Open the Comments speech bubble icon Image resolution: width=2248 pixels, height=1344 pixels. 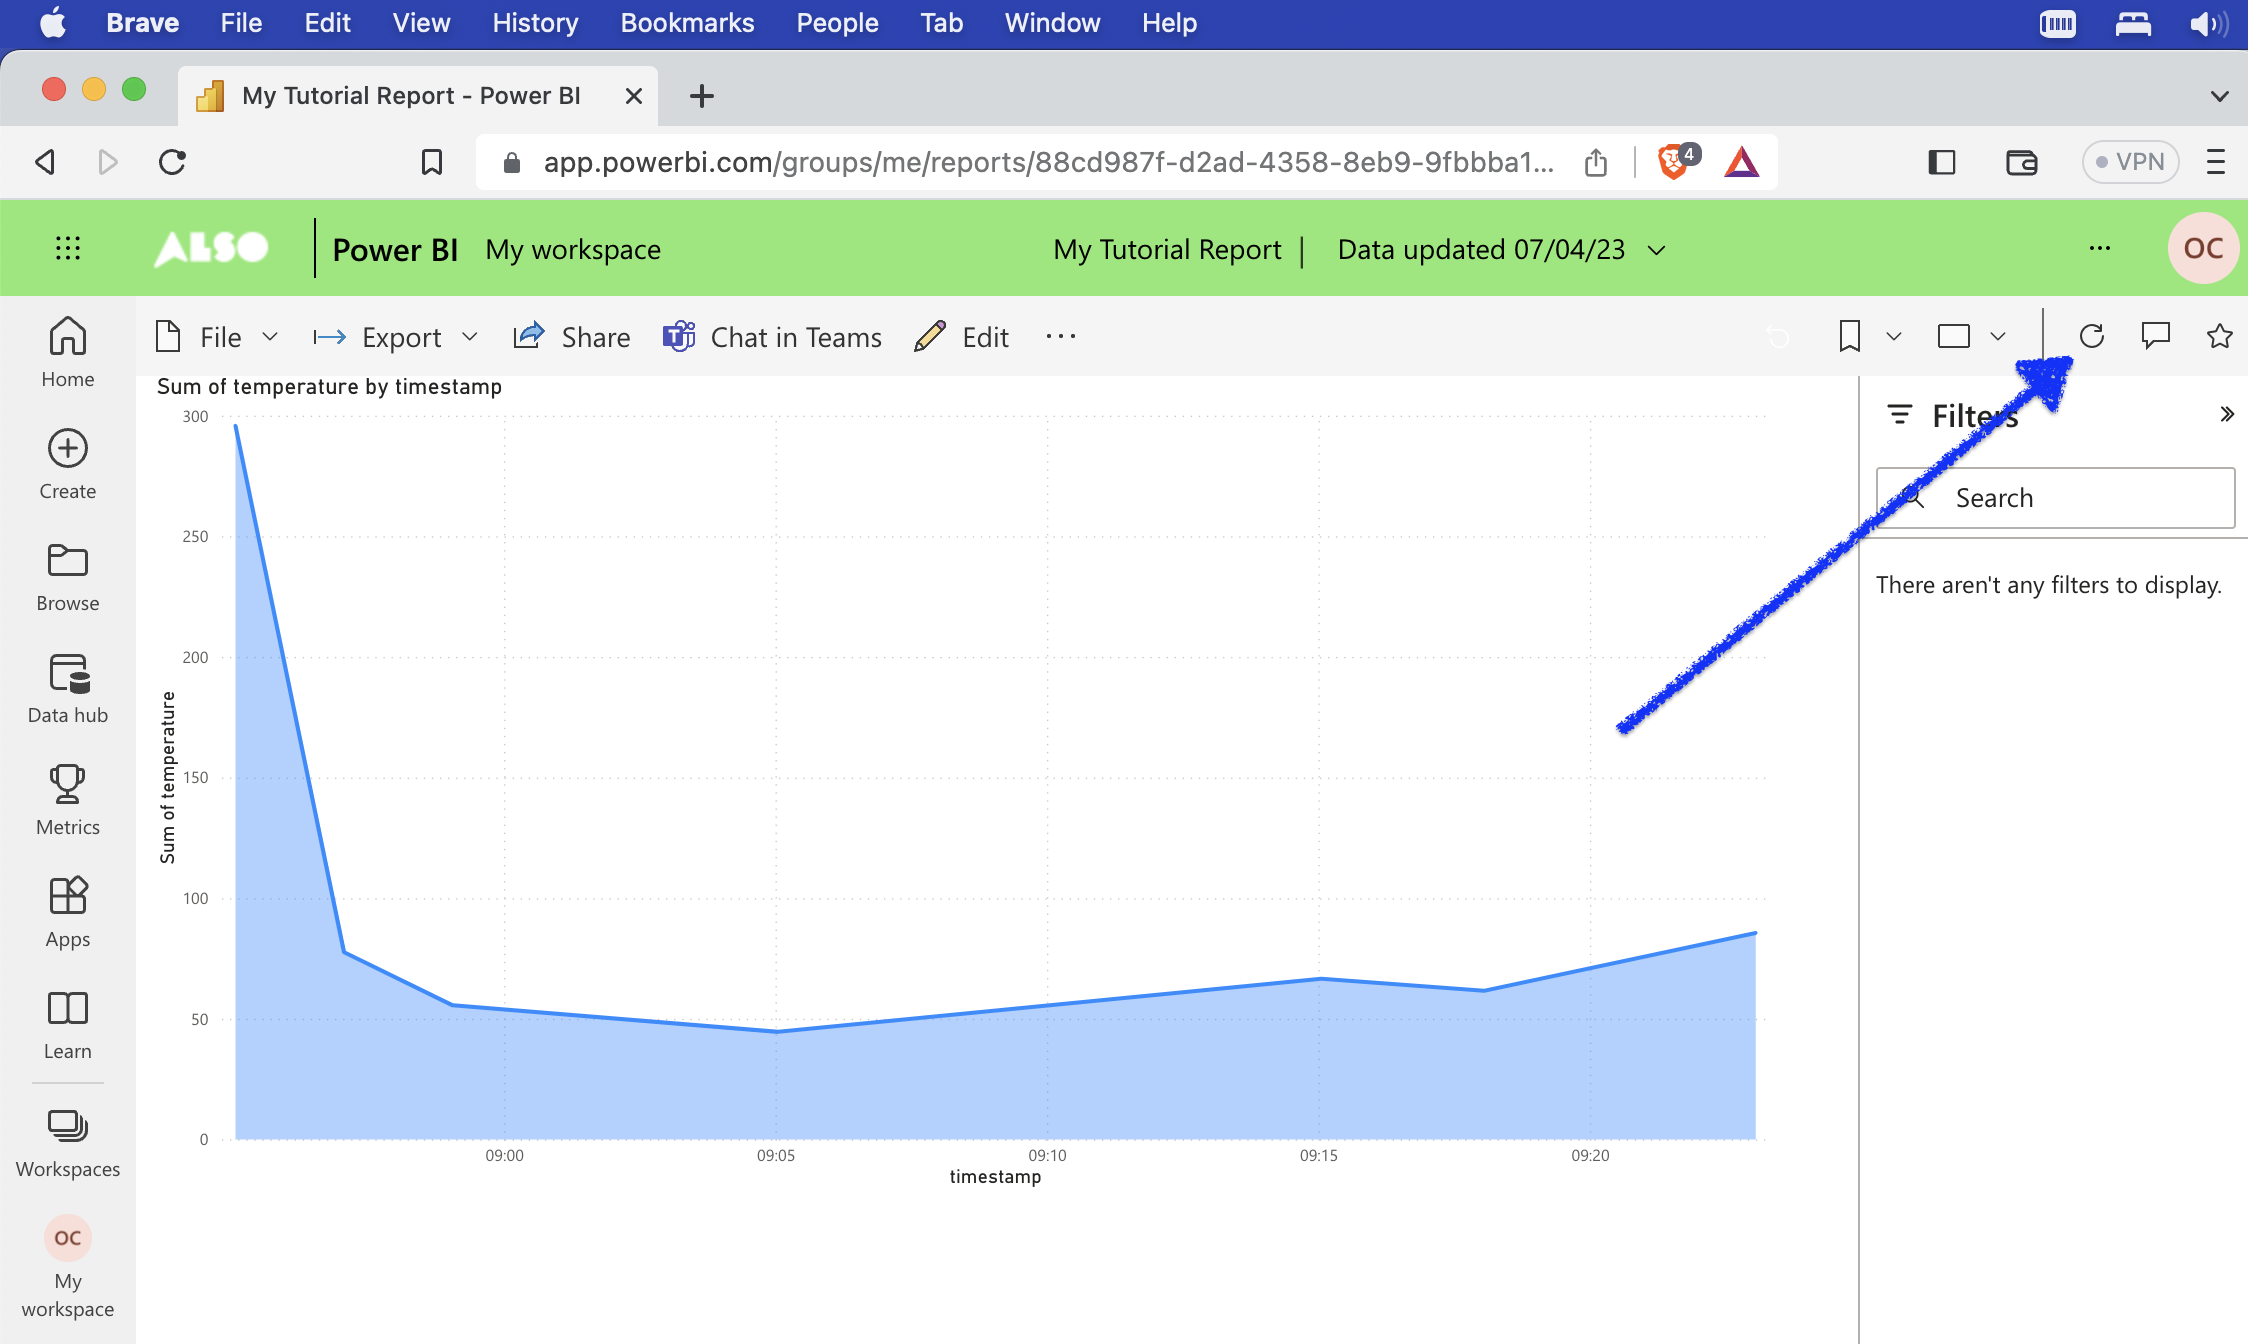2155,336
